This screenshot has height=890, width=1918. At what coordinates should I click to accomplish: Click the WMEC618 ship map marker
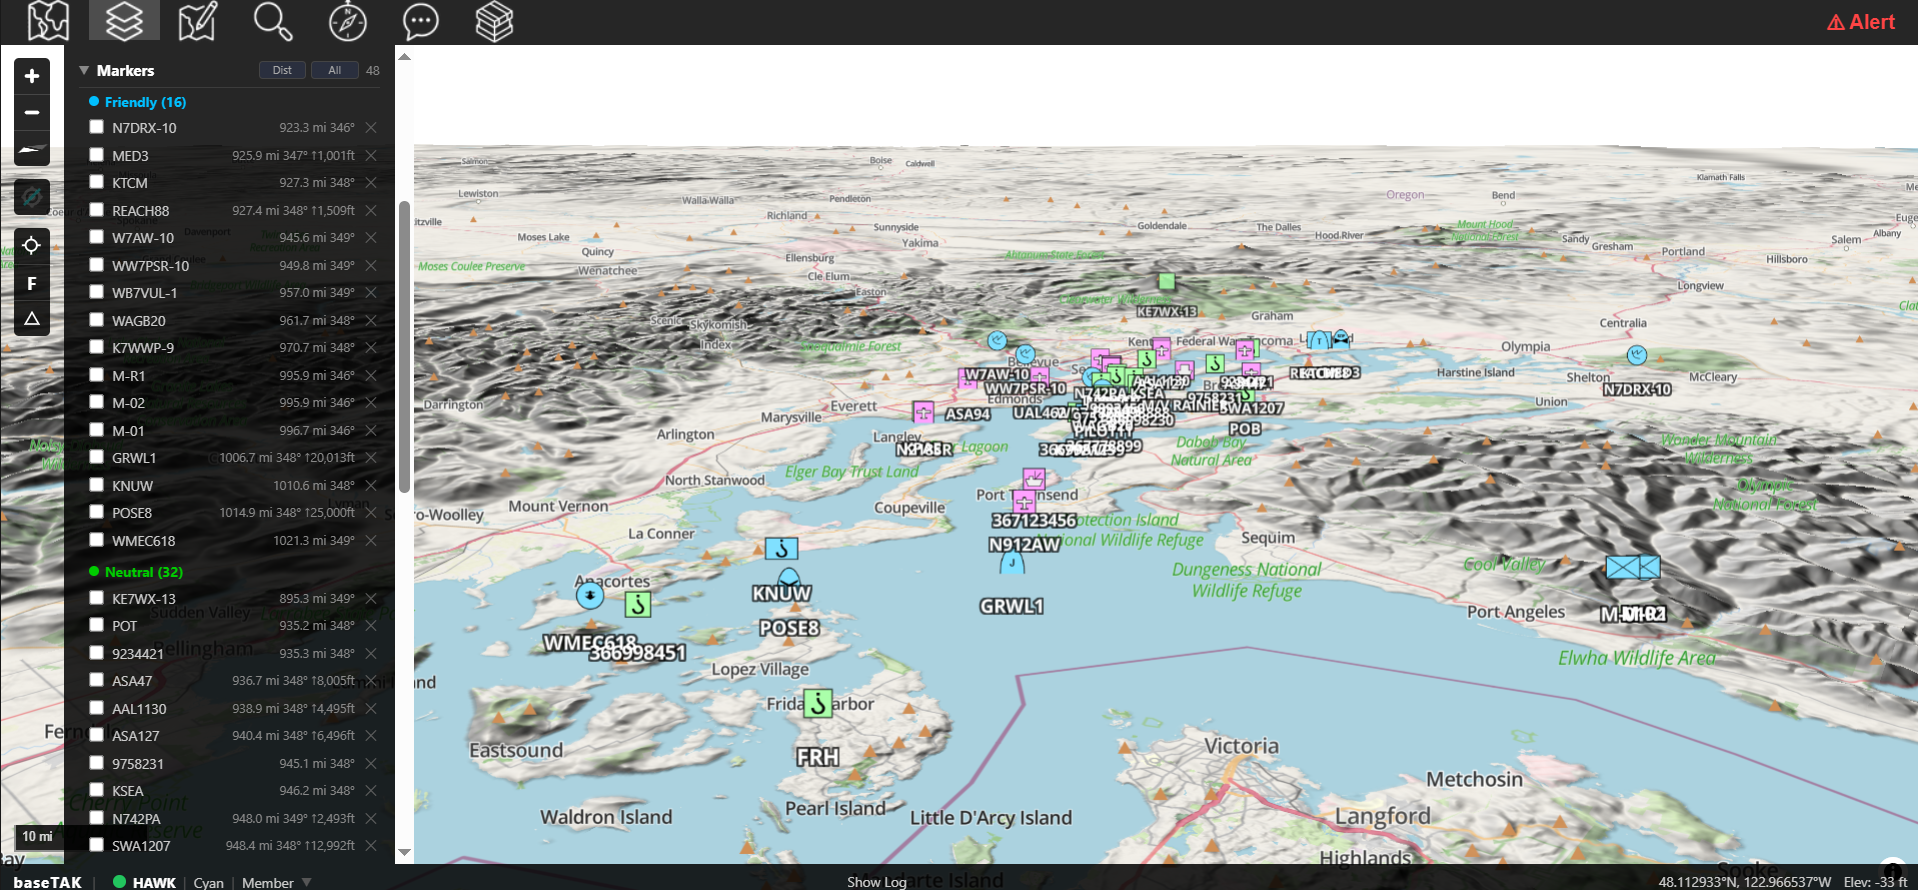(590, 596)
